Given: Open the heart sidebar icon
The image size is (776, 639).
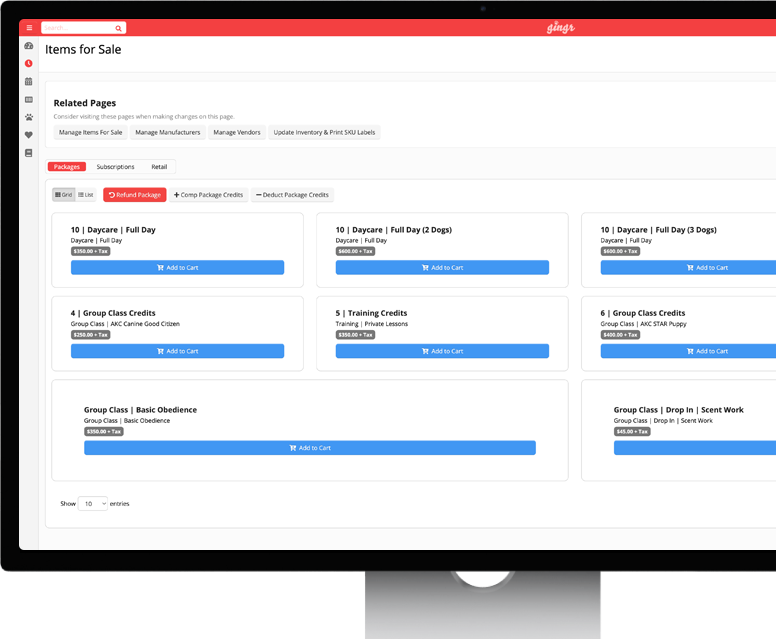Looking at the screenshot, I should coord(29,135).
